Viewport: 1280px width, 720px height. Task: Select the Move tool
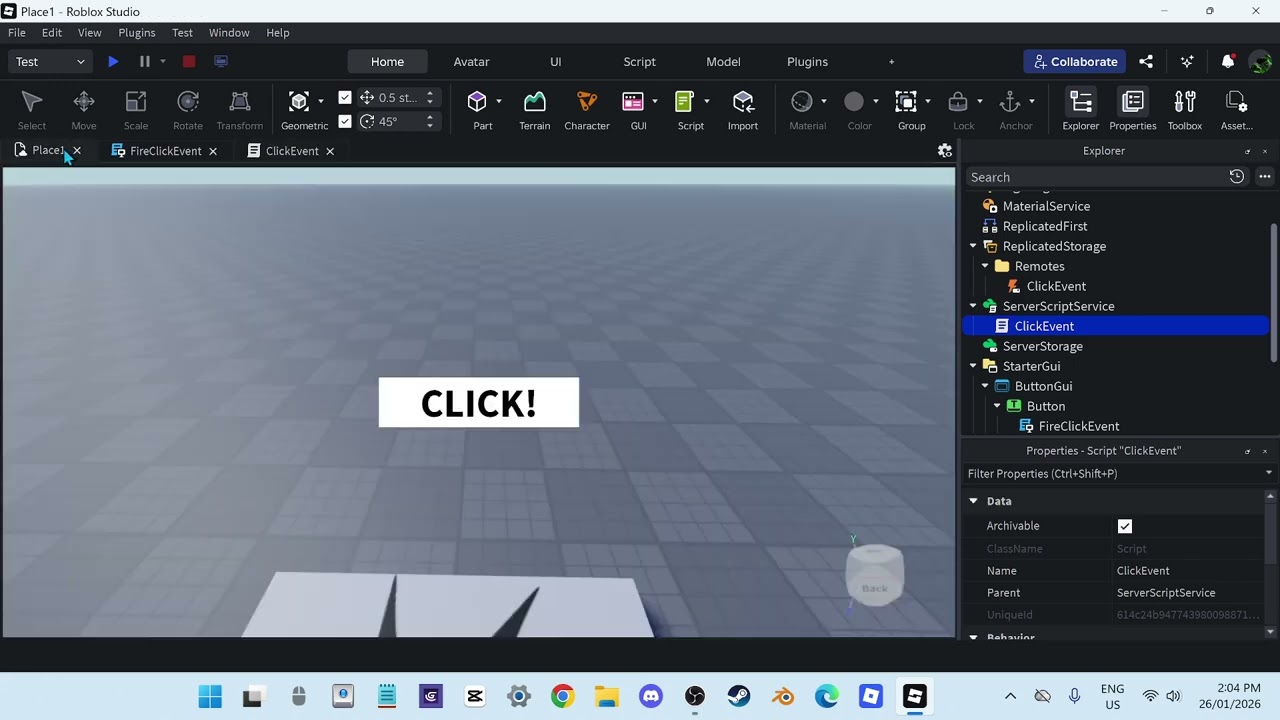pos(84,110)
